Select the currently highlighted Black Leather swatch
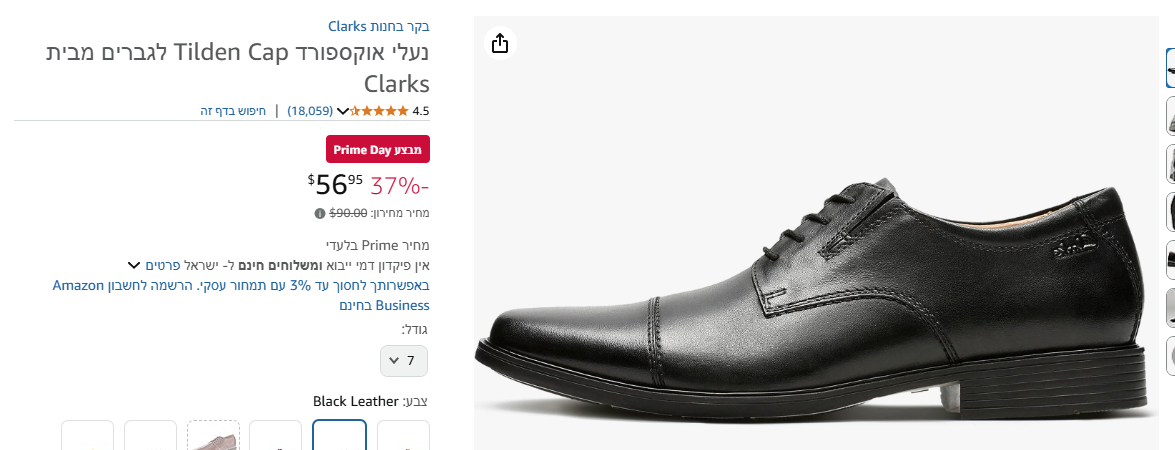1175x450 pixels. pos(340,436)
